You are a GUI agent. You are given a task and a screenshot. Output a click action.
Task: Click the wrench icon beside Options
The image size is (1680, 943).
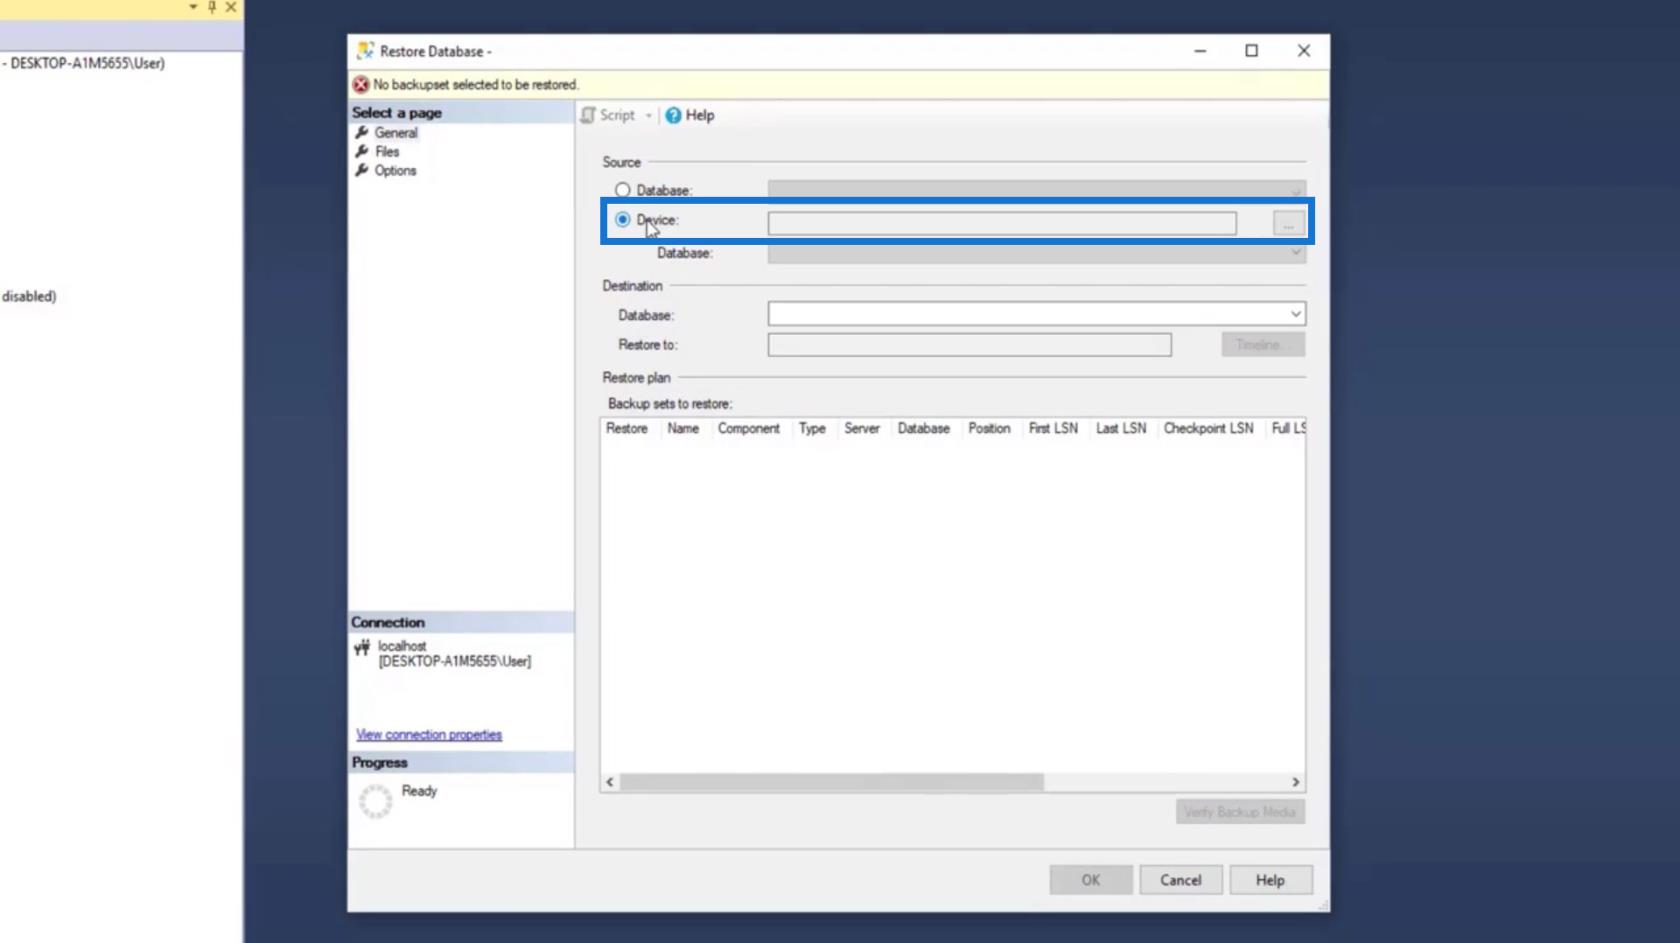coord(362,170)
